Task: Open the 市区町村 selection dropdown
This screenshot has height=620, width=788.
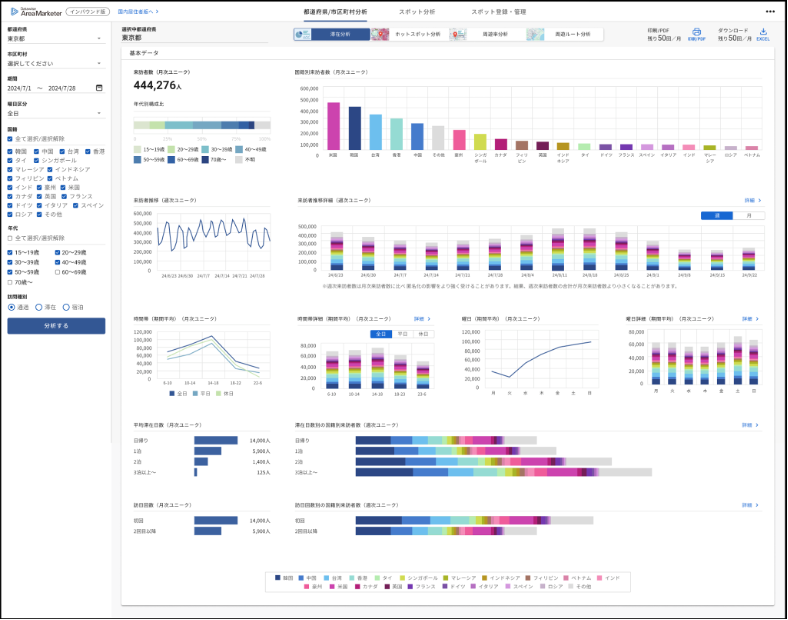Action: (x=99, y=63)
